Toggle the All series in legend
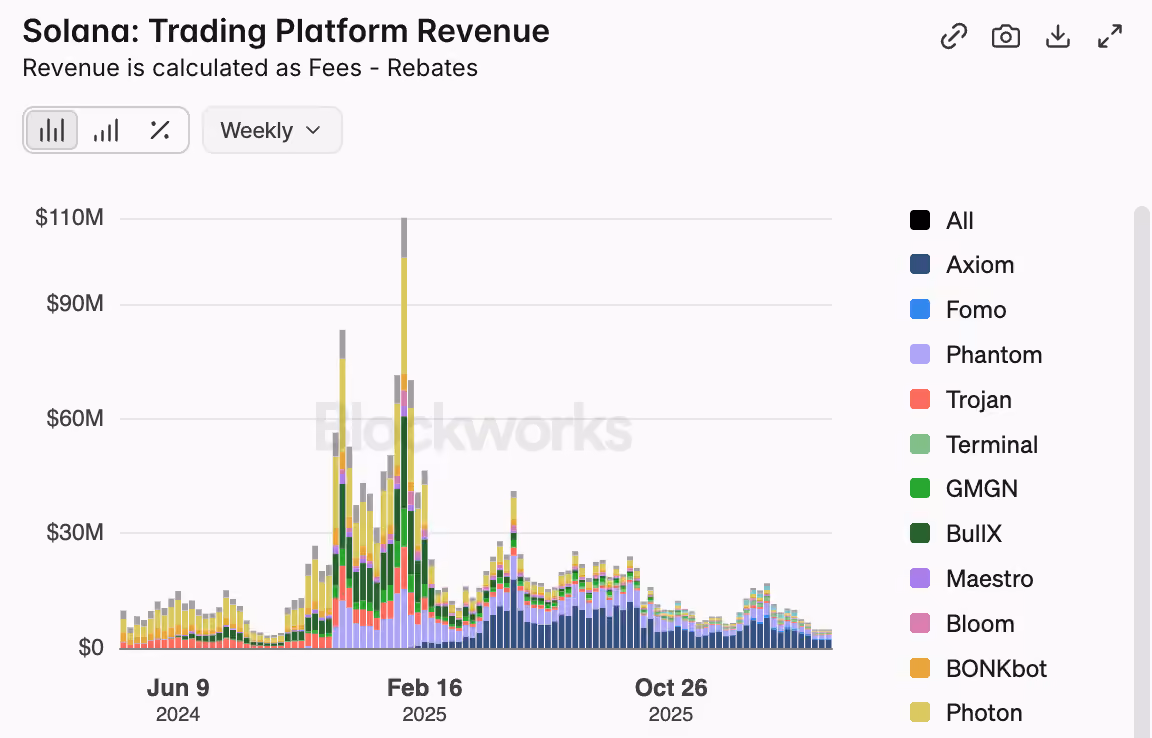The image size is (1152, 738). tap(941, 220)
